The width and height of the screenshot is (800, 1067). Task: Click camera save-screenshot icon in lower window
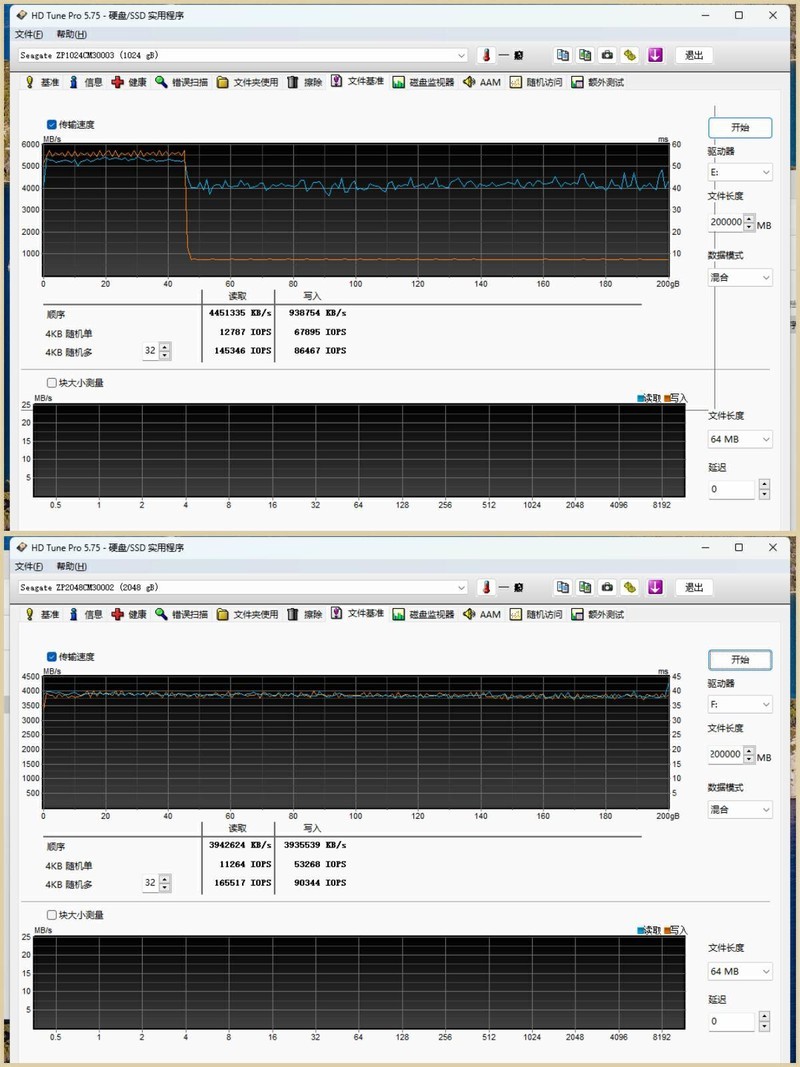coord(607,587)
